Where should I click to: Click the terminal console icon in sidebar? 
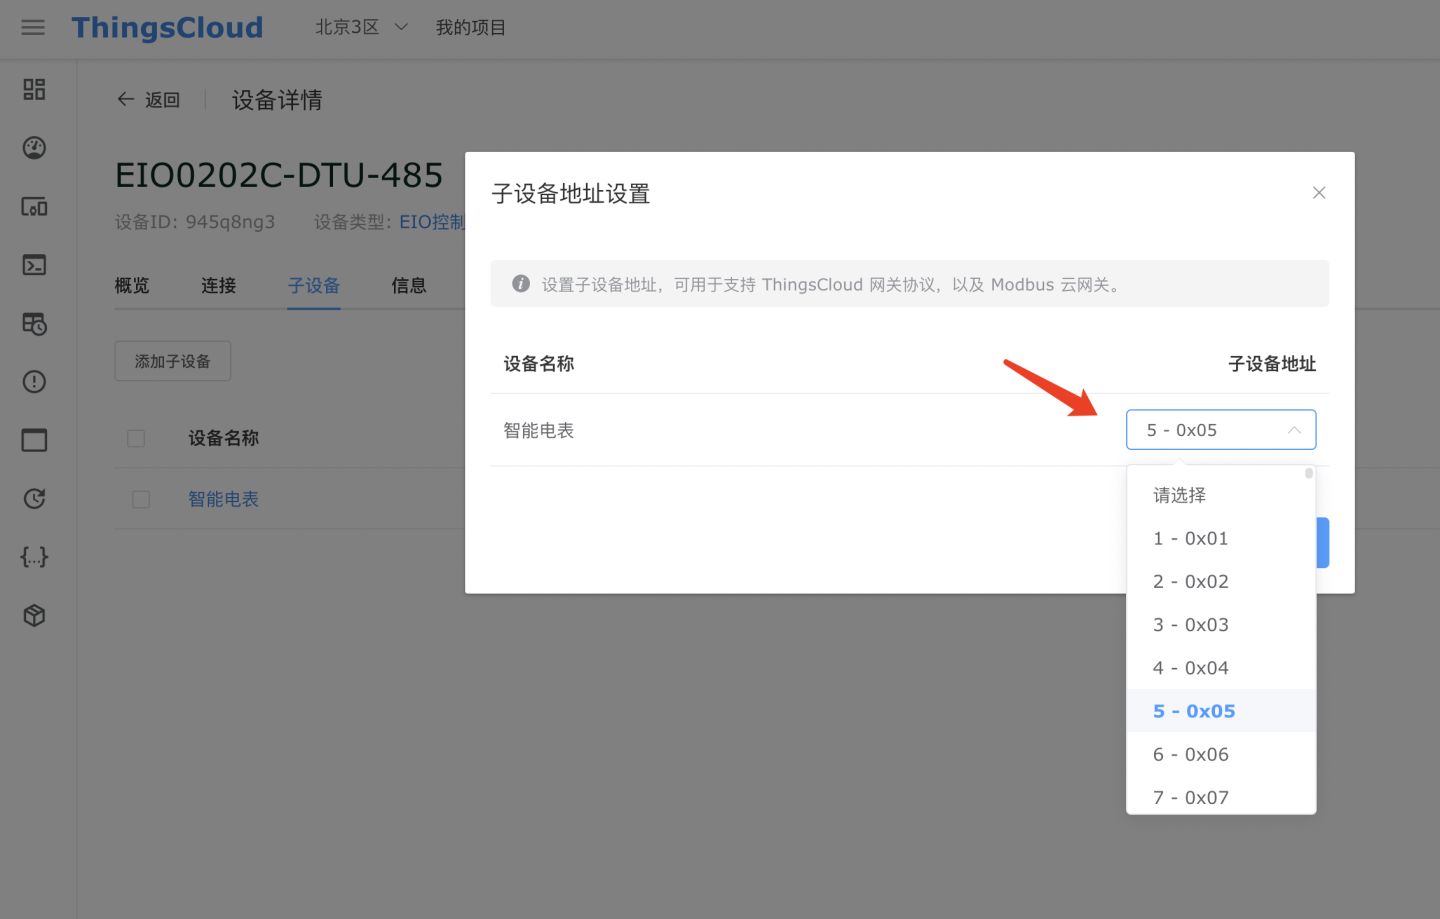click(x=33, y=265)
